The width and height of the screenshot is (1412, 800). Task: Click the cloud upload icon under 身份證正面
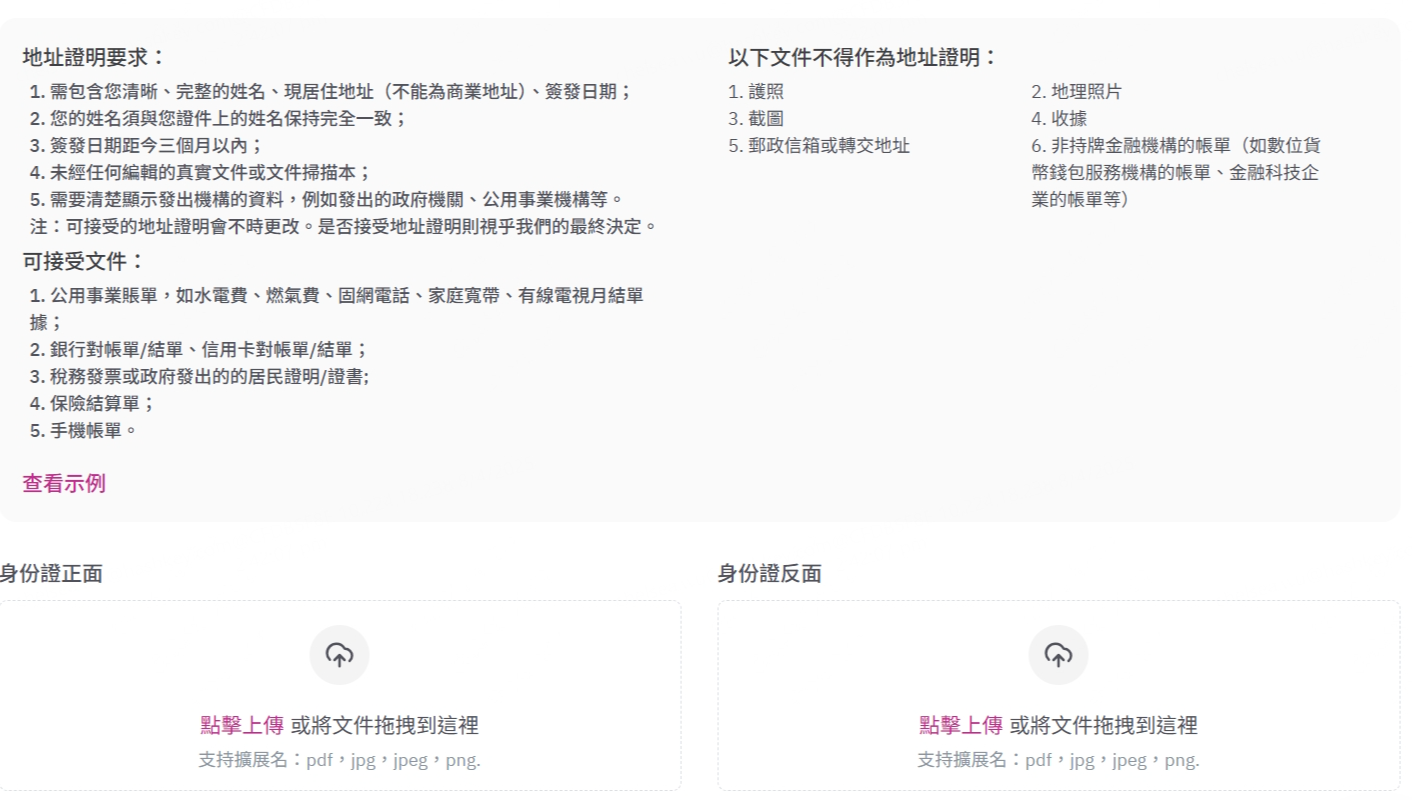339,656
